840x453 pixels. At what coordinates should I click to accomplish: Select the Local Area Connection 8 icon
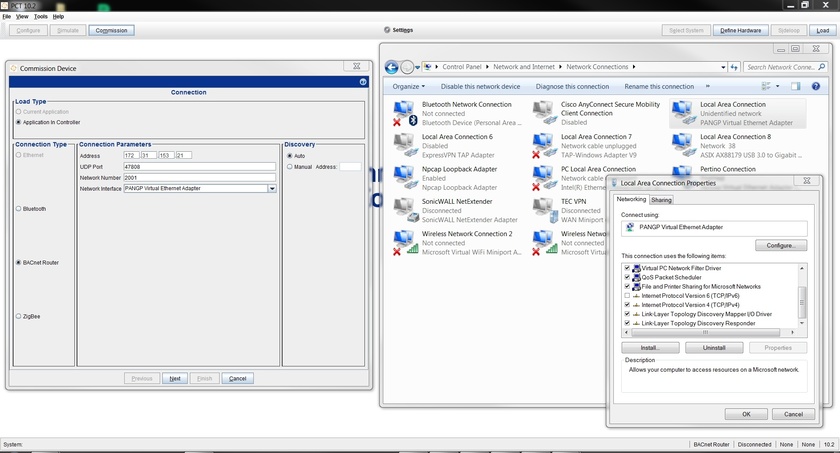(x=683, y=146)
